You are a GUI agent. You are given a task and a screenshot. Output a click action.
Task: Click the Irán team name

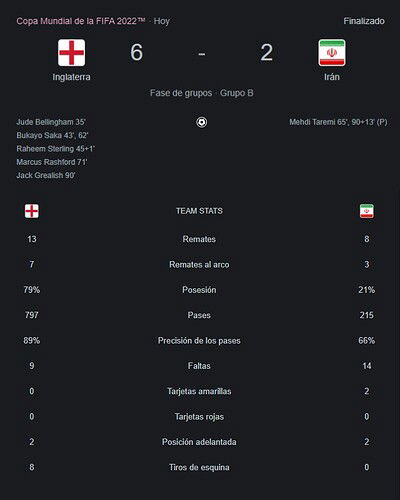pyautogui.click(x=332, y=77)
